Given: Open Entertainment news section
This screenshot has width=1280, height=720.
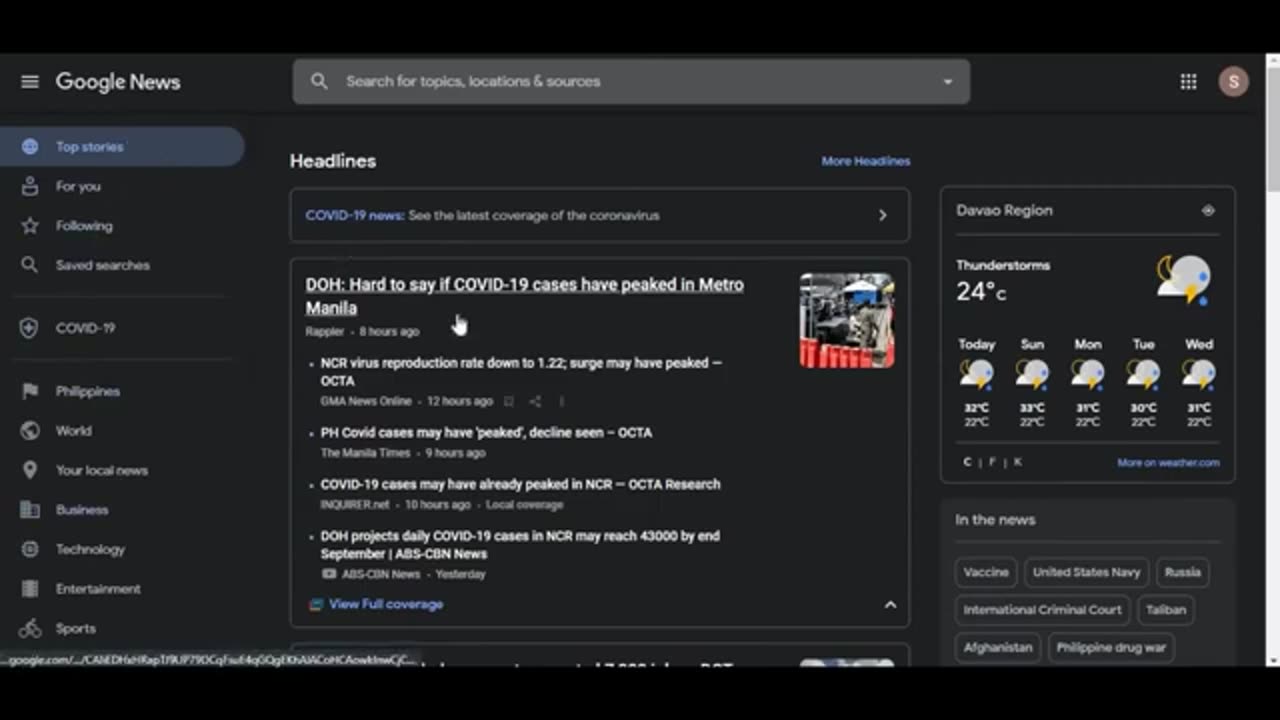Looking at the screenshot, I should [x=98, y=589].
